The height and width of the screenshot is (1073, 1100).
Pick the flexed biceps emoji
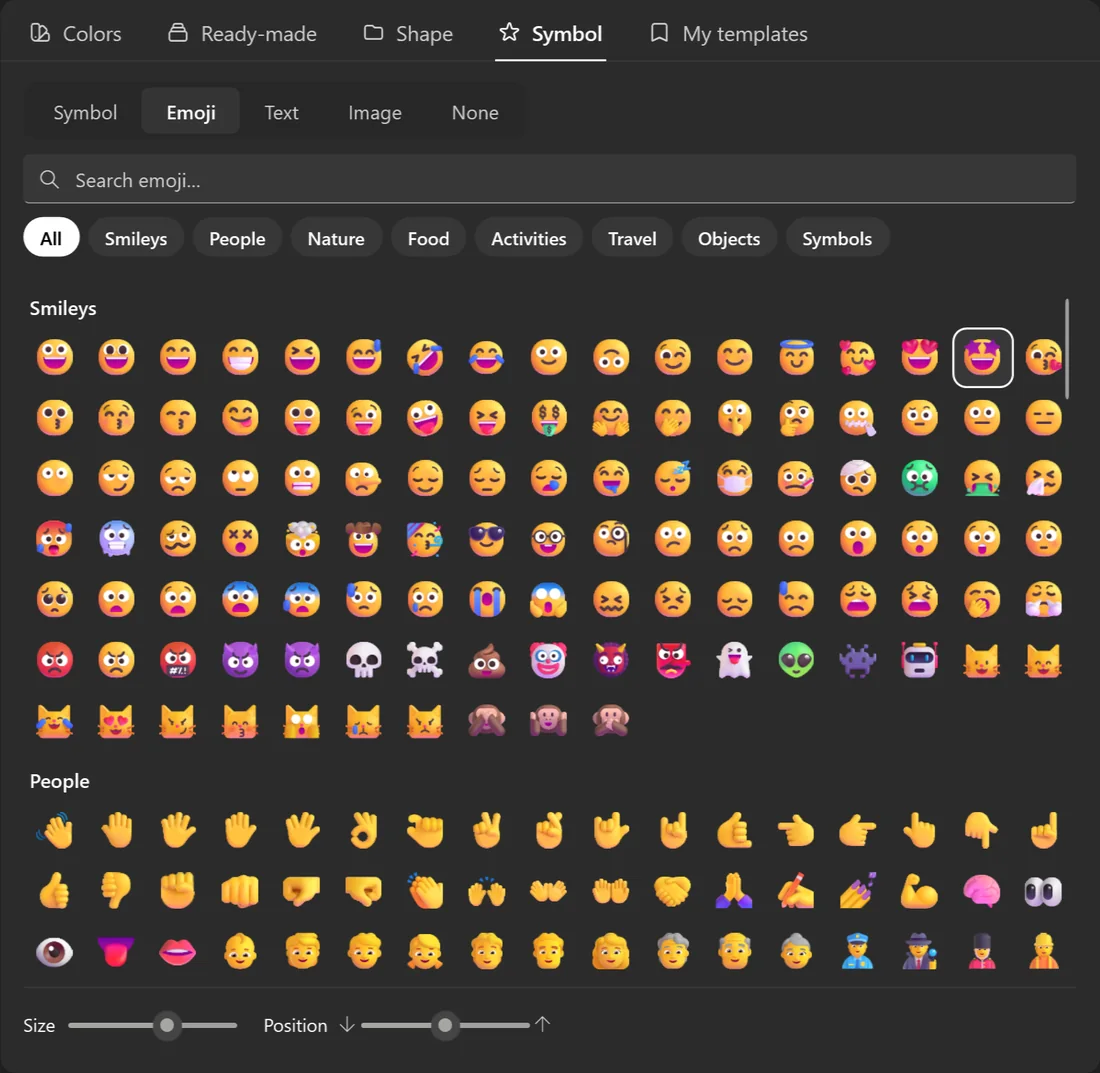pos(920,891)
